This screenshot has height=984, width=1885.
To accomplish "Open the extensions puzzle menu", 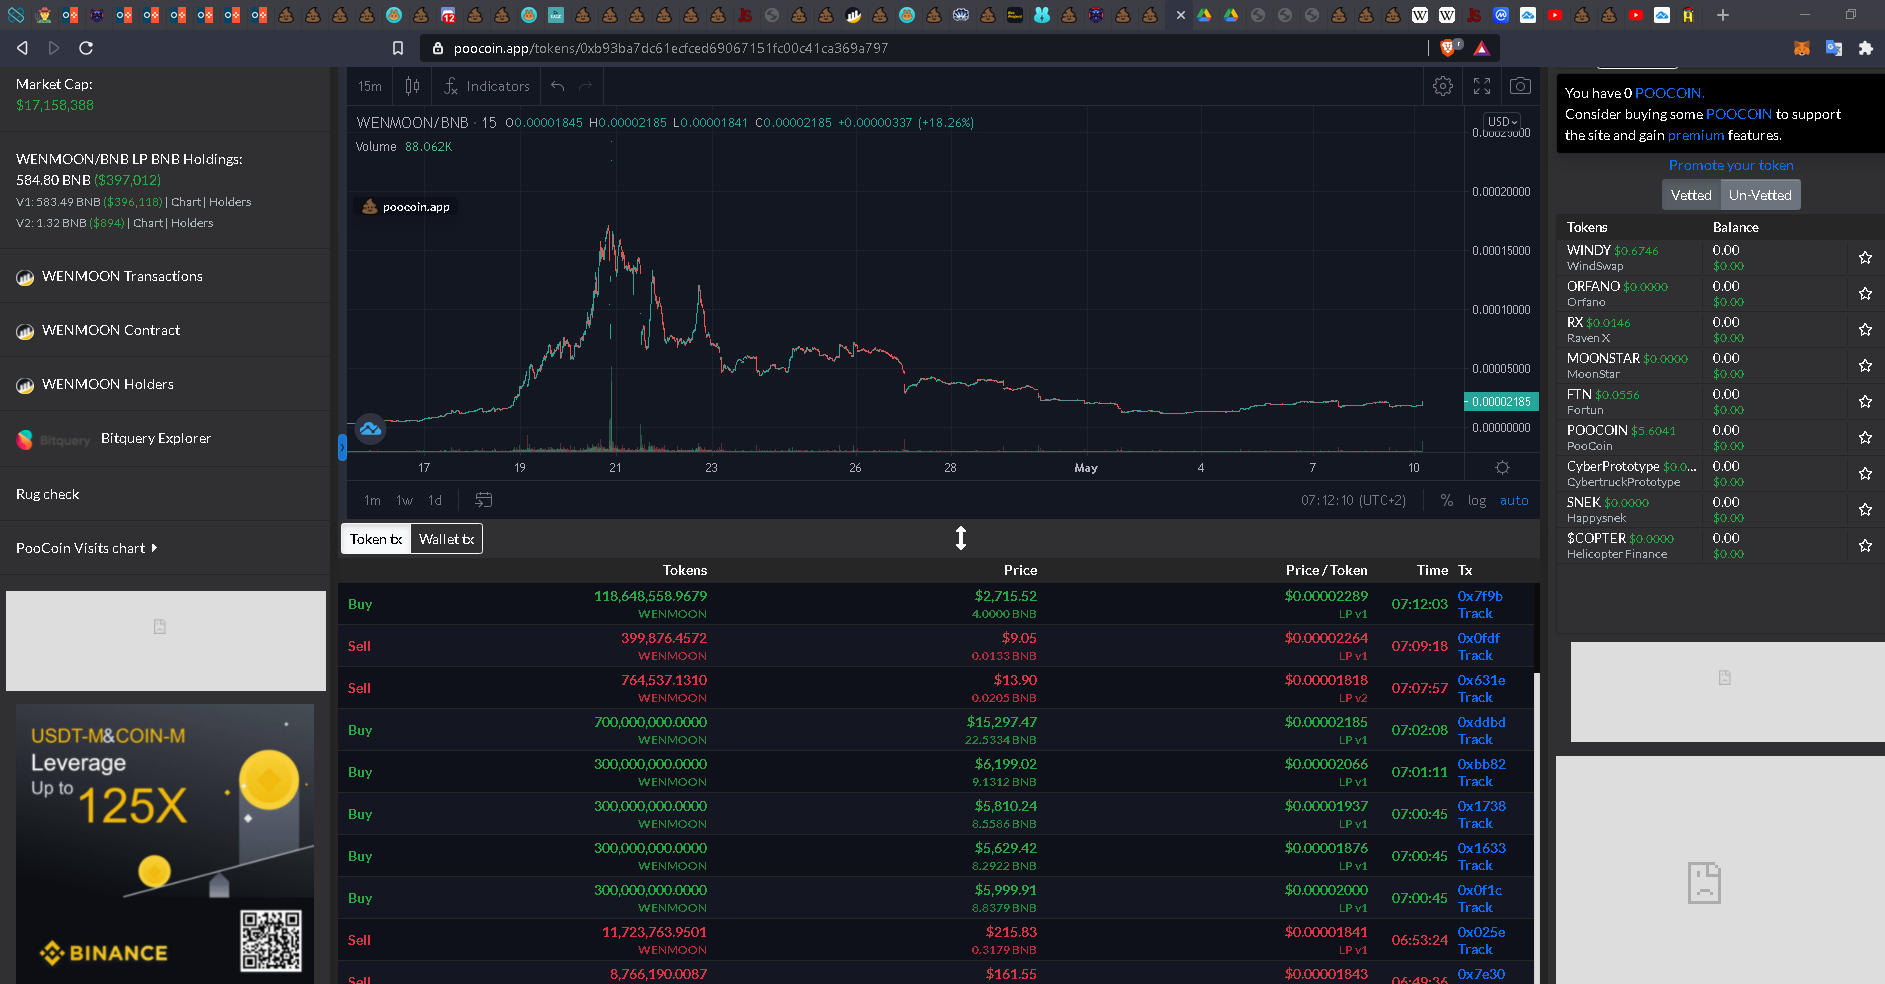I will coord(1866,48).
